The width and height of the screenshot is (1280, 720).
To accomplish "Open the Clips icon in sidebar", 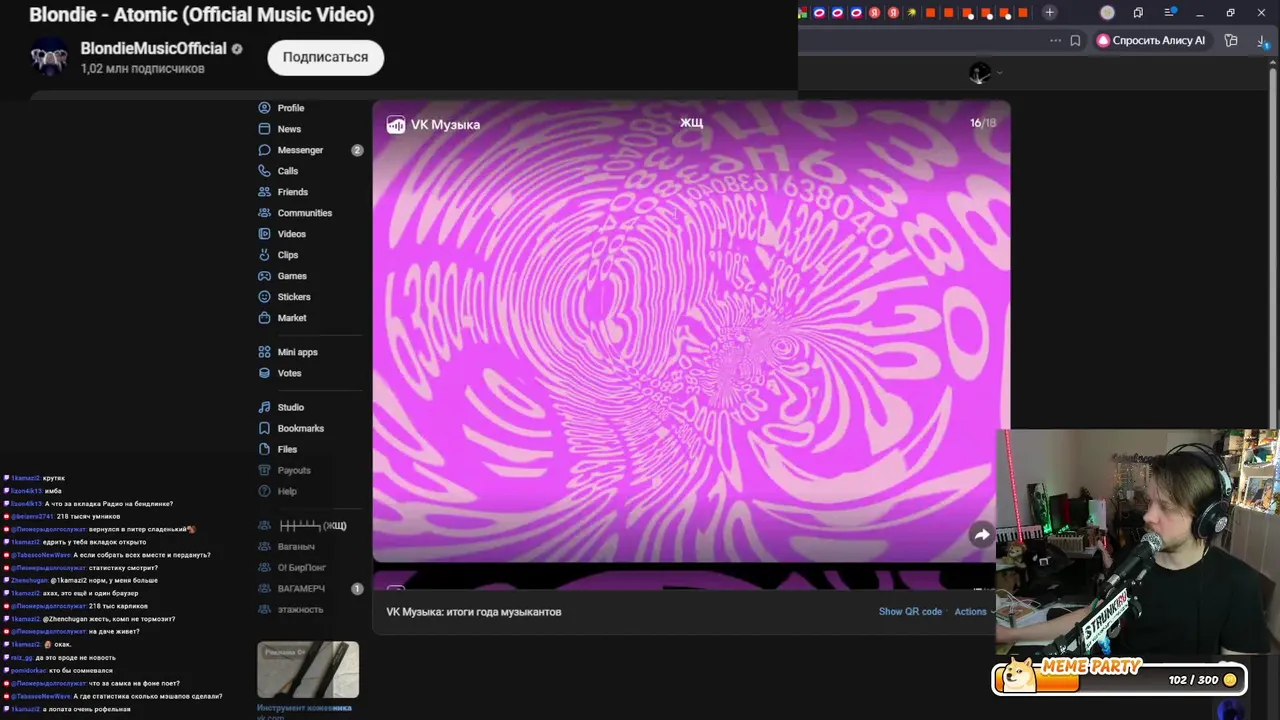I will tap(264, 255).
